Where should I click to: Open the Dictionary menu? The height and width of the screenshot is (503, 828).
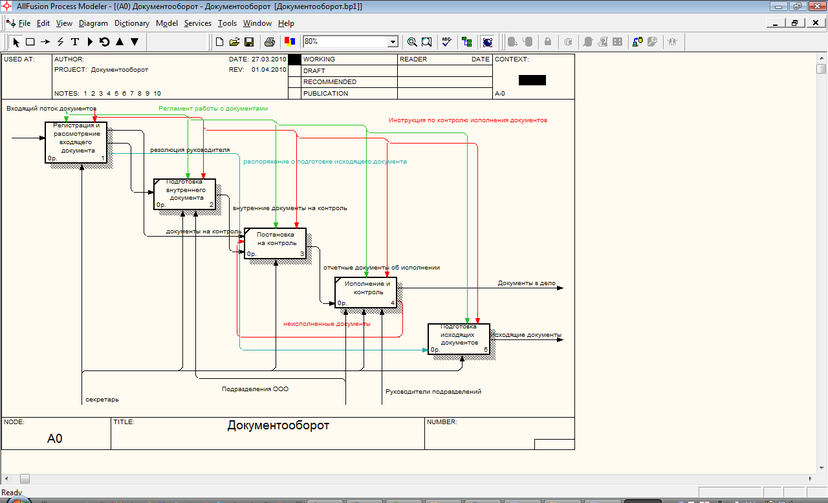tap(132, 22)
